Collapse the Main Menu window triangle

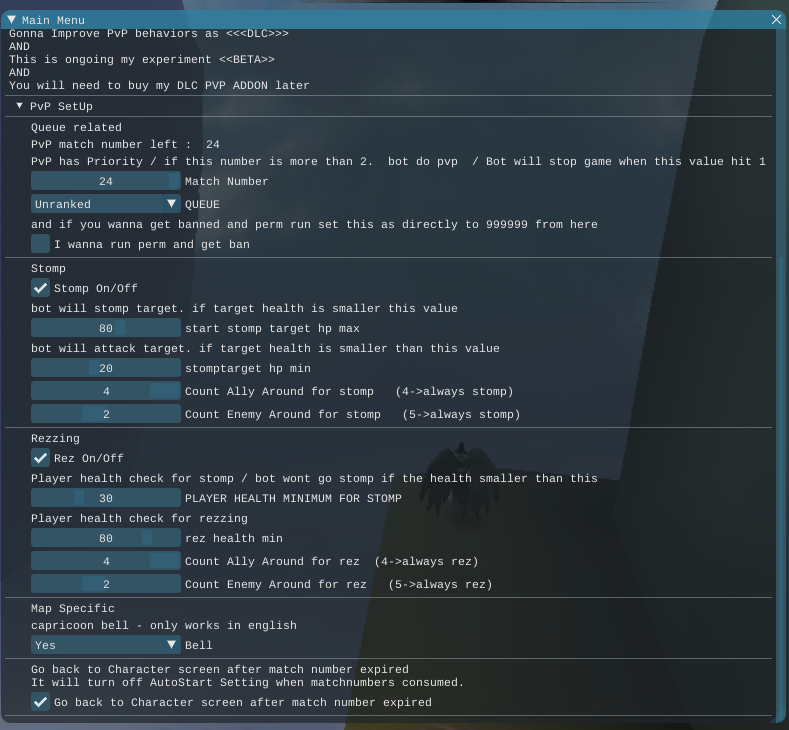coord(11,20)
